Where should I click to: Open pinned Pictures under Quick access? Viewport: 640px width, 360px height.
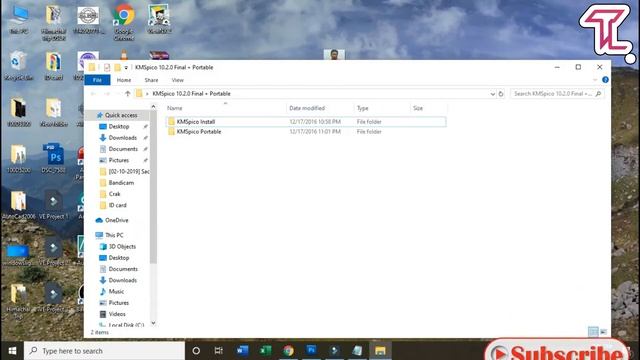(x=119, y=160)
